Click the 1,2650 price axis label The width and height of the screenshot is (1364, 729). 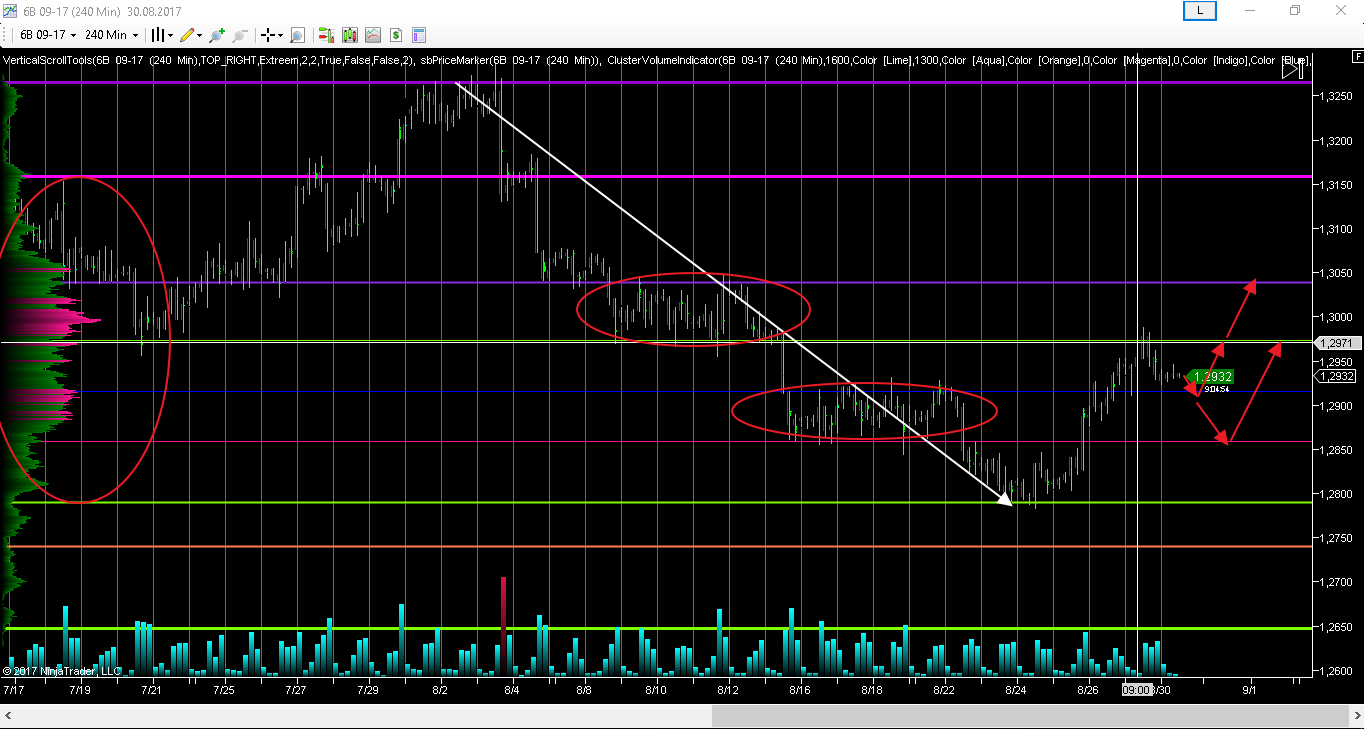1338,627
